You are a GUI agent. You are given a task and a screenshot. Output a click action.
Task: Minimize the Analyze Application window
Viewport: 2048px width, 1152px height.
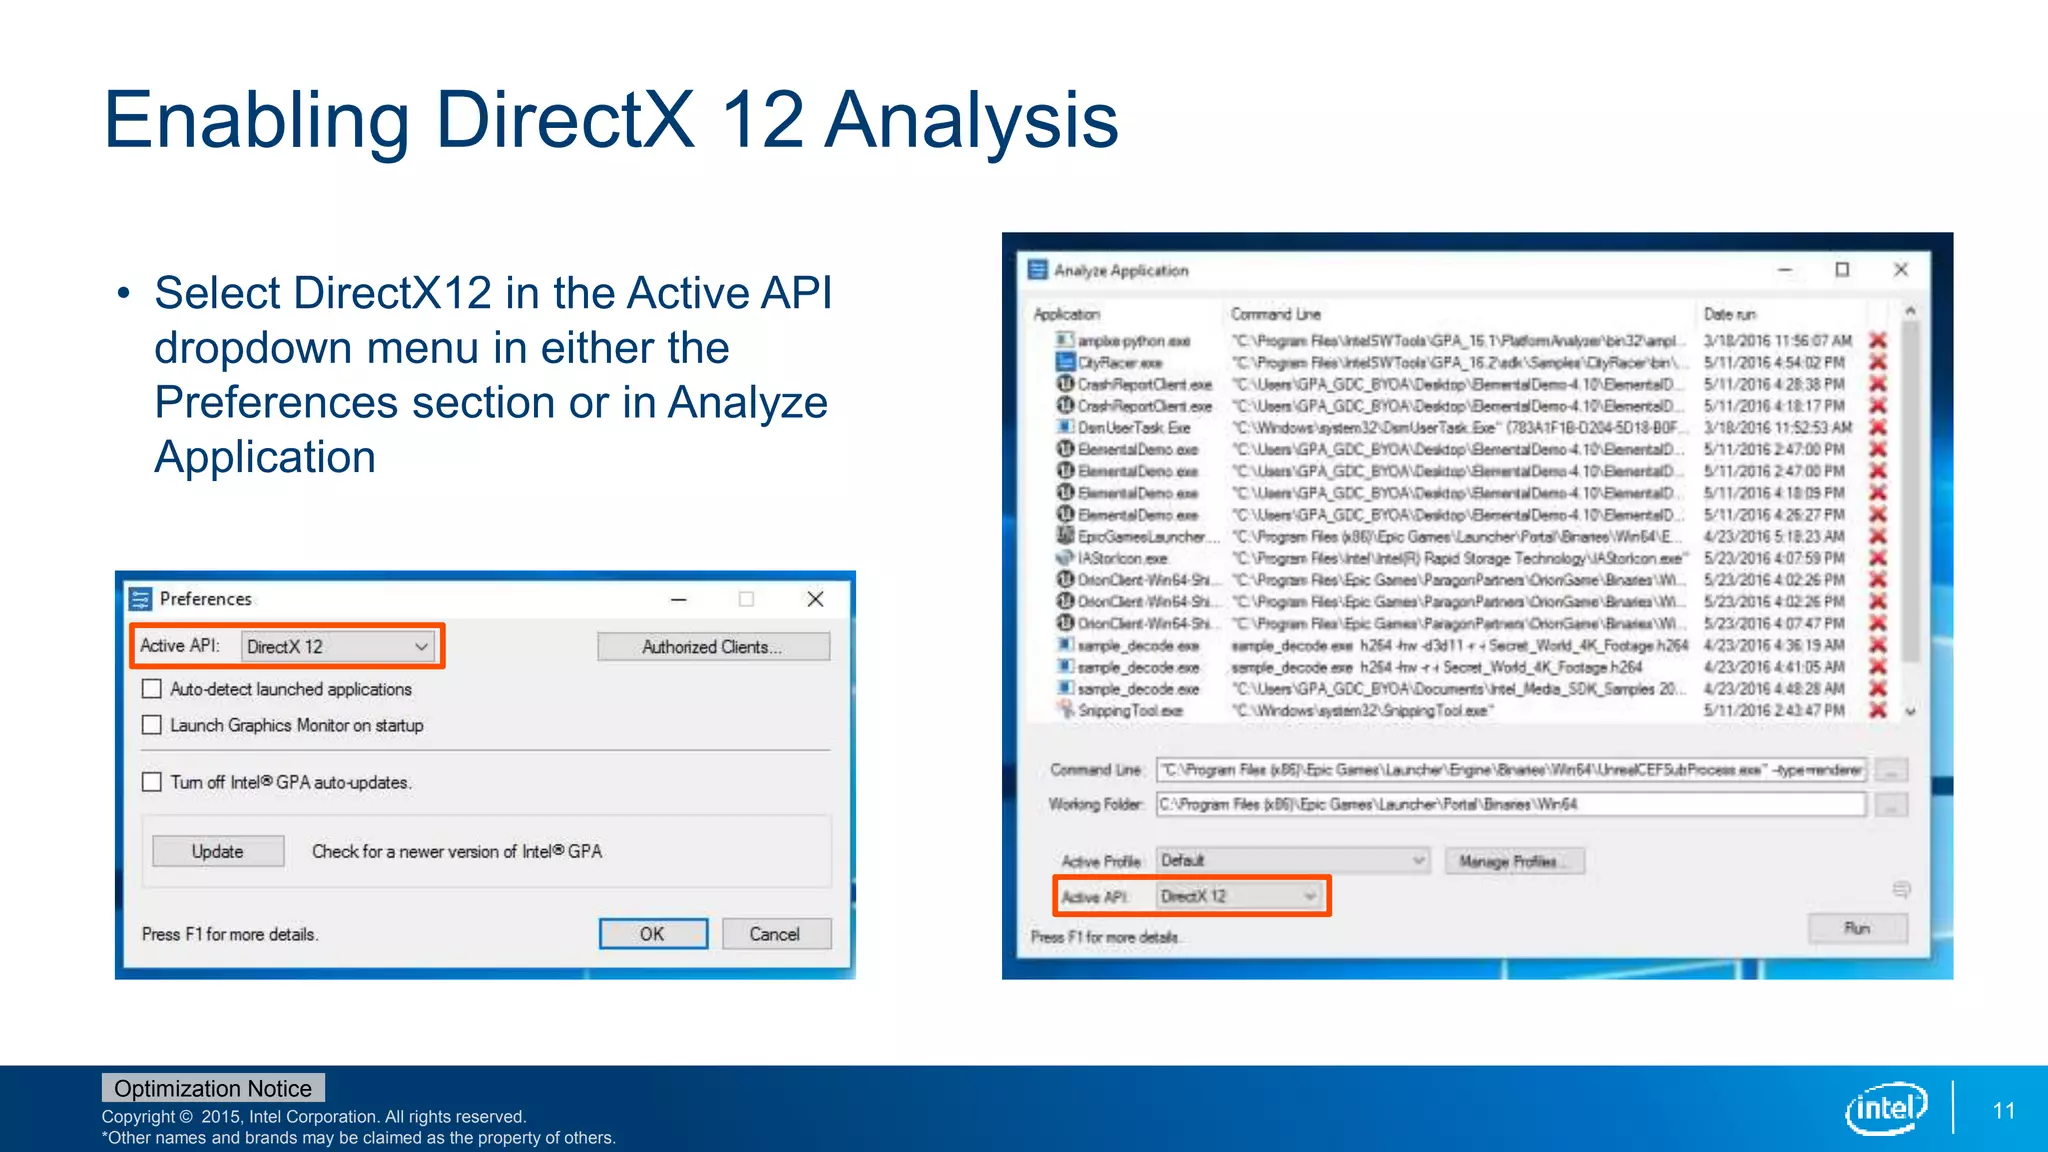pos(1784,270)
